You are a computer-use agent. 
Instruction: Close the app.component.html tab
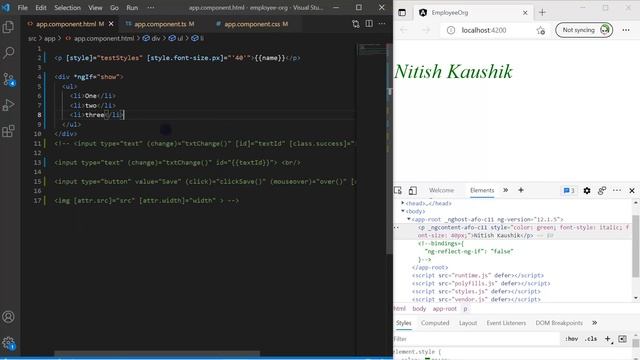point(111,24)
